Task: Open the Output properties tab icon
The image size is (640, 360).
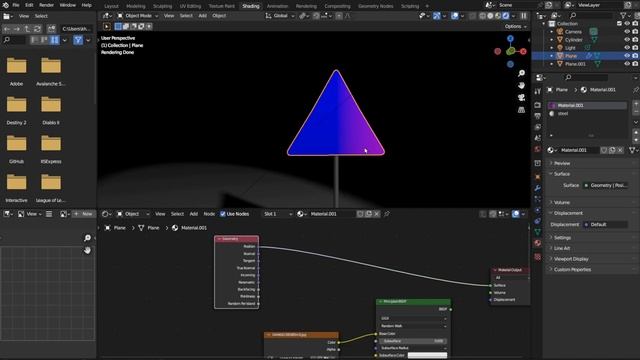Action: click(538, 116)
